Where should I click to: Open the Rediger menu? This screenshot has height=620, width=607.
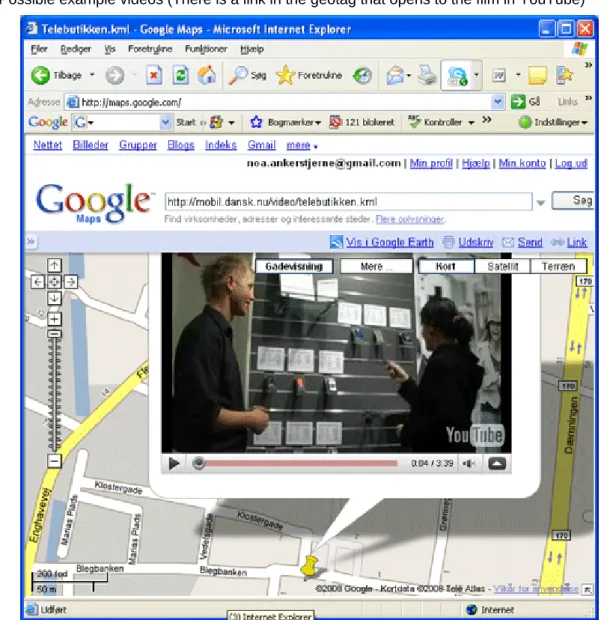pyautogui.click(x=75, y=49)
